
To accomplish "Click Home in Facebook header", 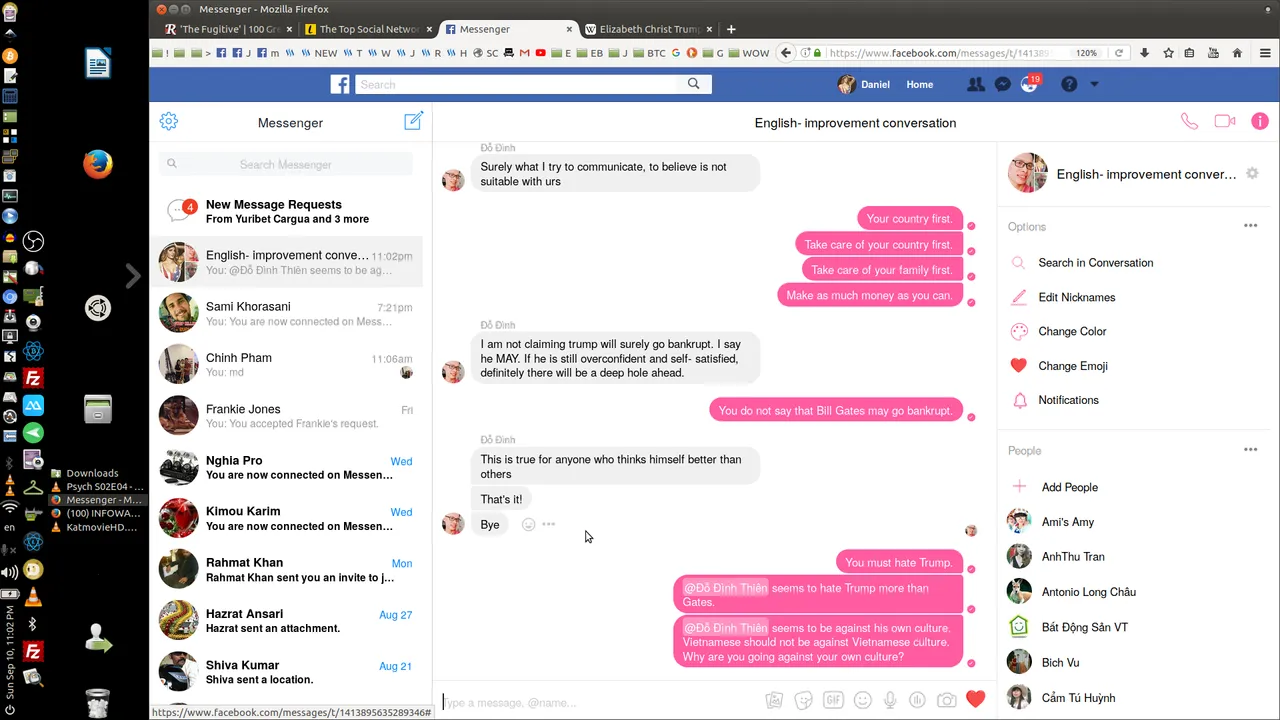I will 919,85.
